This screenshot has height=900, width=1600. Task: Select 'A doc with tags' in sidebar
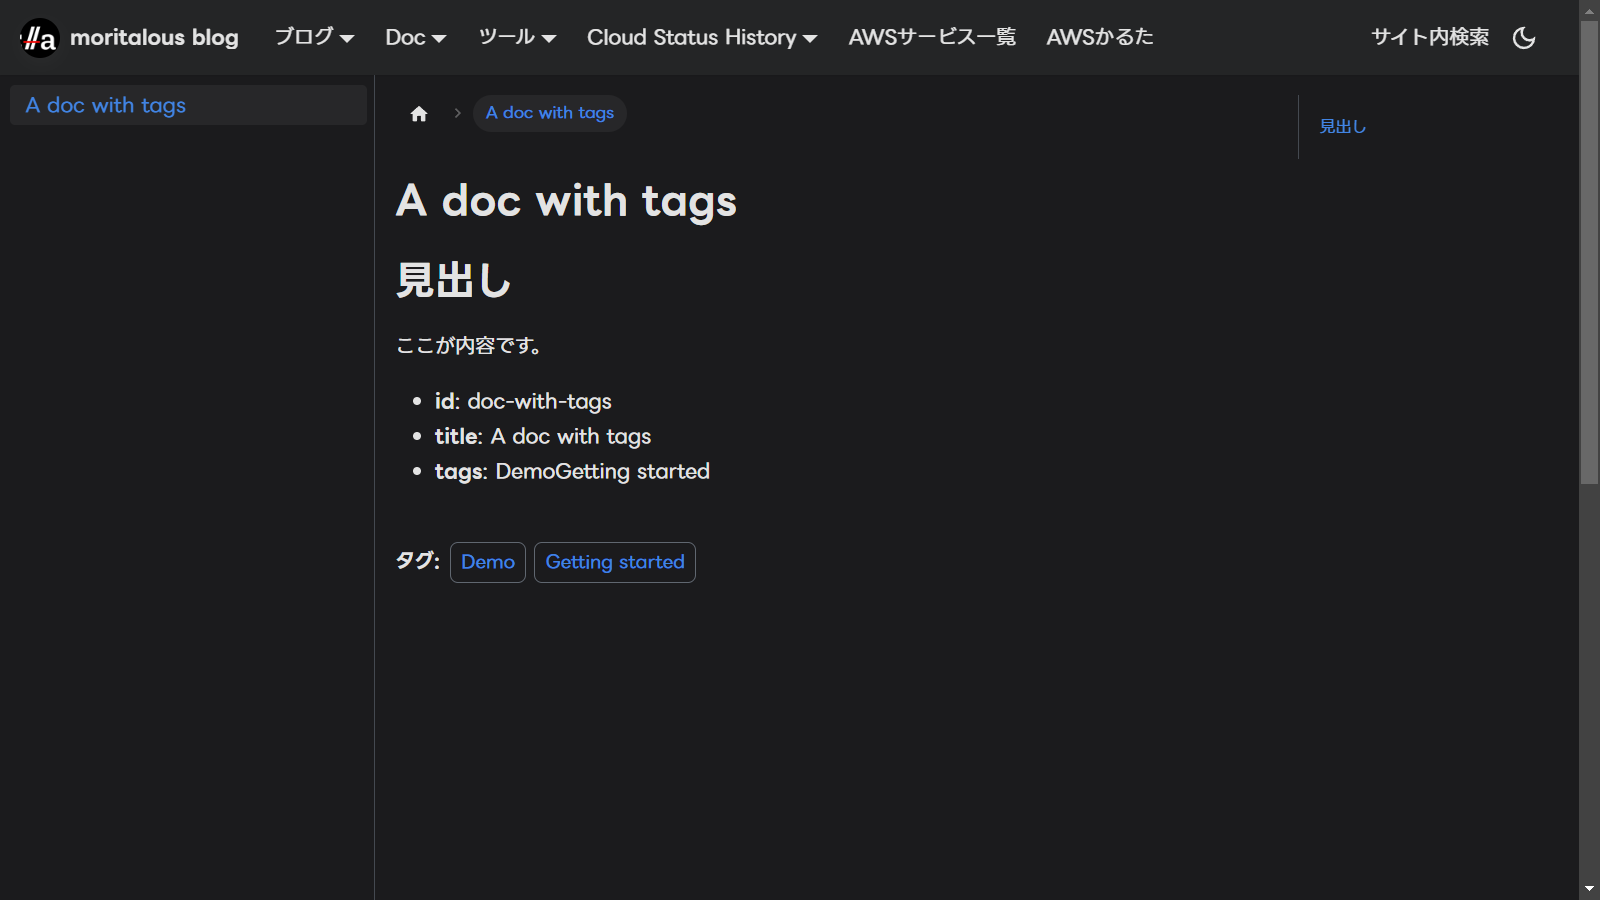pos(106,105)
